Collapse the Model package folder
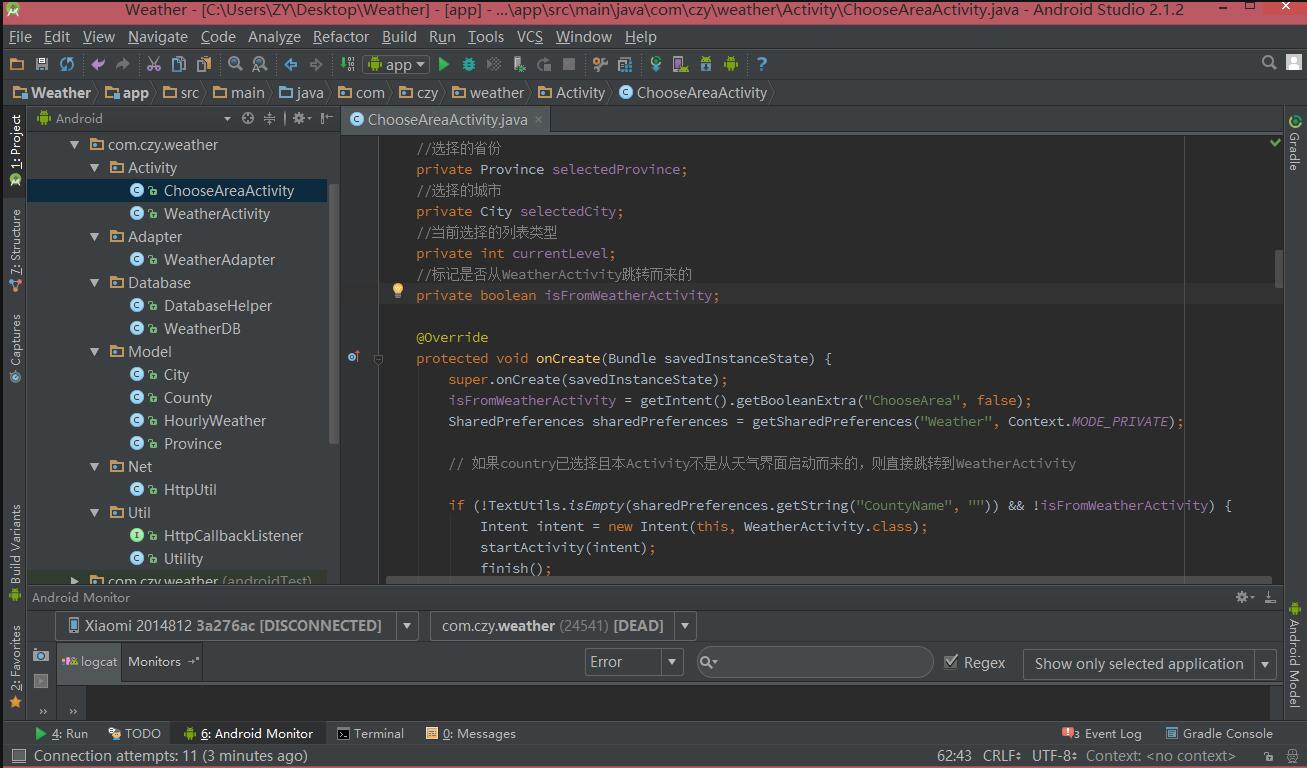Viewport: 1307px width, 768px height. (x=96, y=352)
